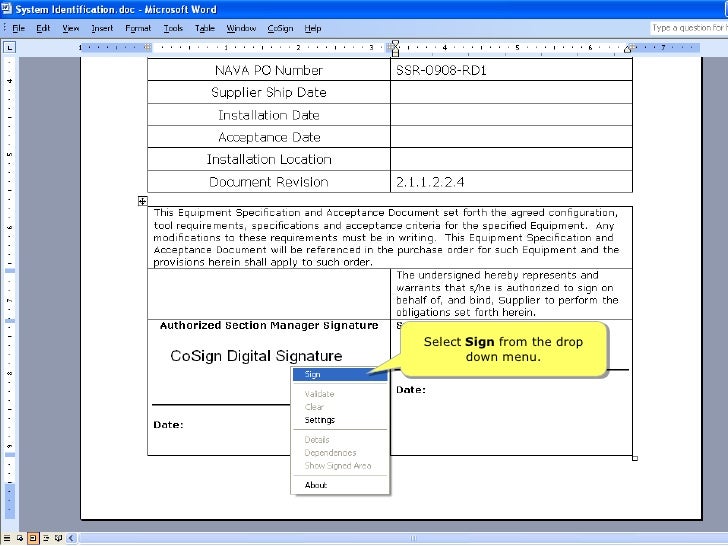The width and height of the screenshot is (728, 546).
Task: Click the empty Installation Location value cell
Action: [x=511, y=159]
